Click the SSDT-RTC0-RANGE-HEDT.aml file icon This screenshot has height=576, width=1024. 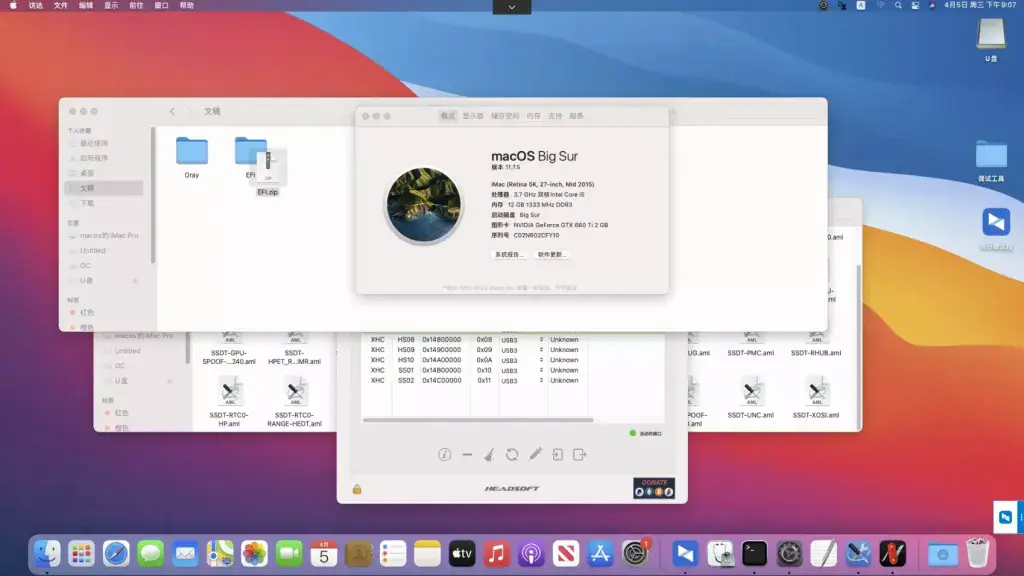tap(295, 392)
